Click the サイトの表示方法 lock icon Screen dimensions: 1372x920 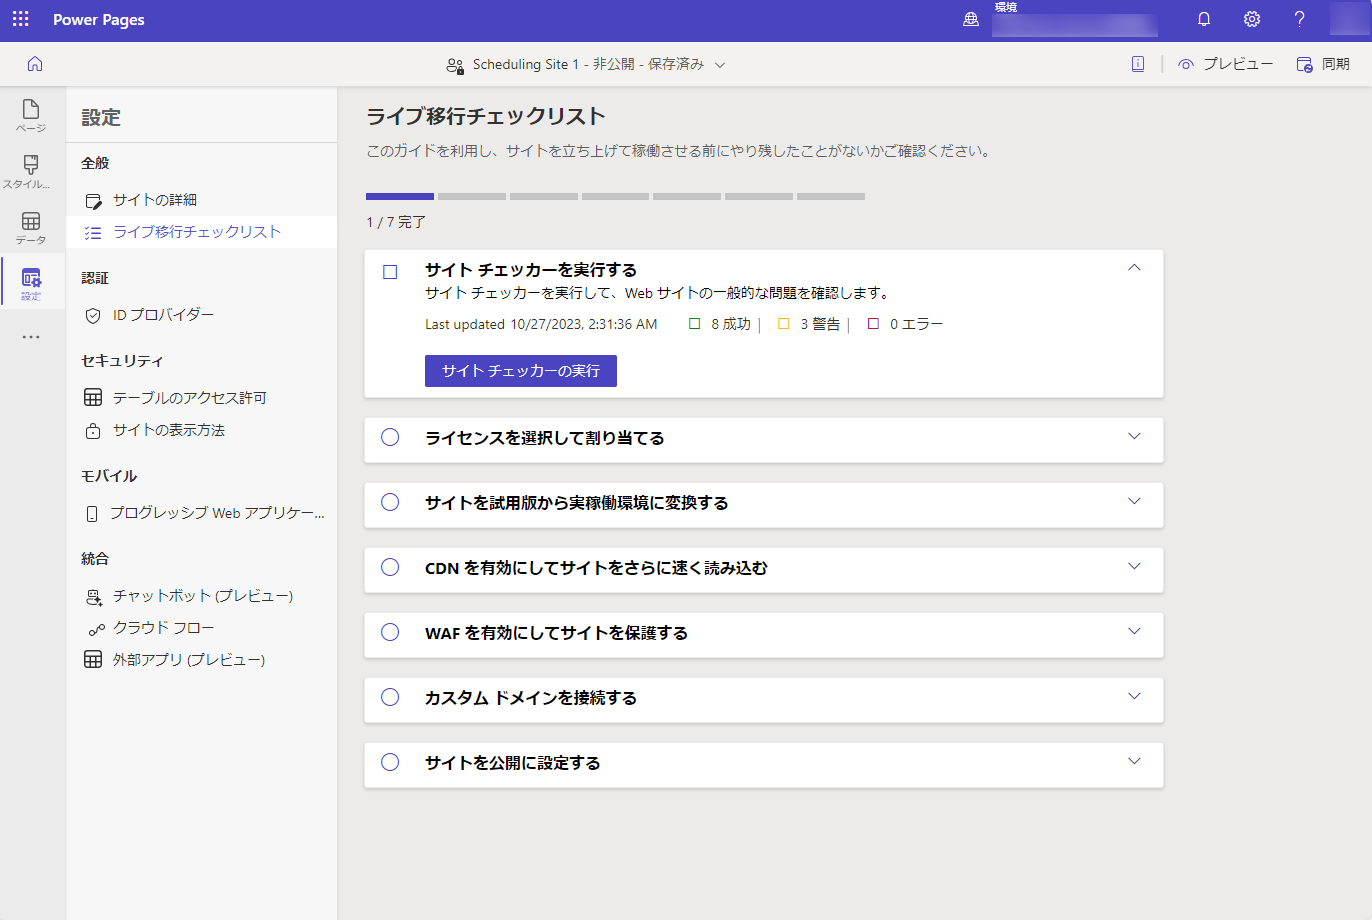pos(93,430)
